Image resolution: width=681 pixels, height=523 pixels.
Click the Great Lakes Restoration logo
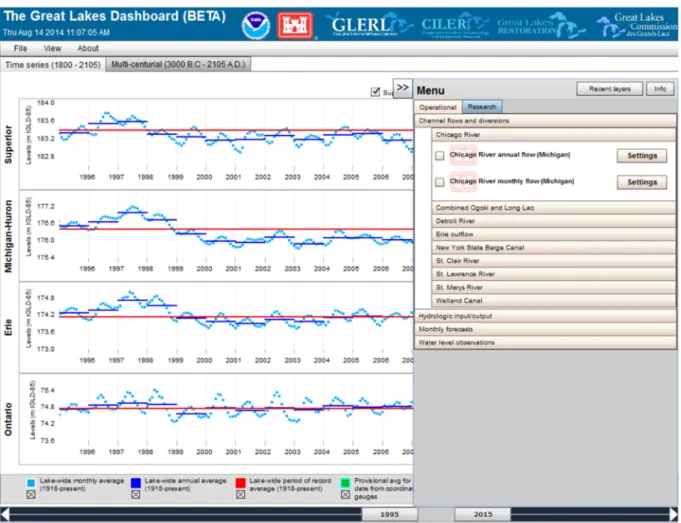[x=541, y=26]
